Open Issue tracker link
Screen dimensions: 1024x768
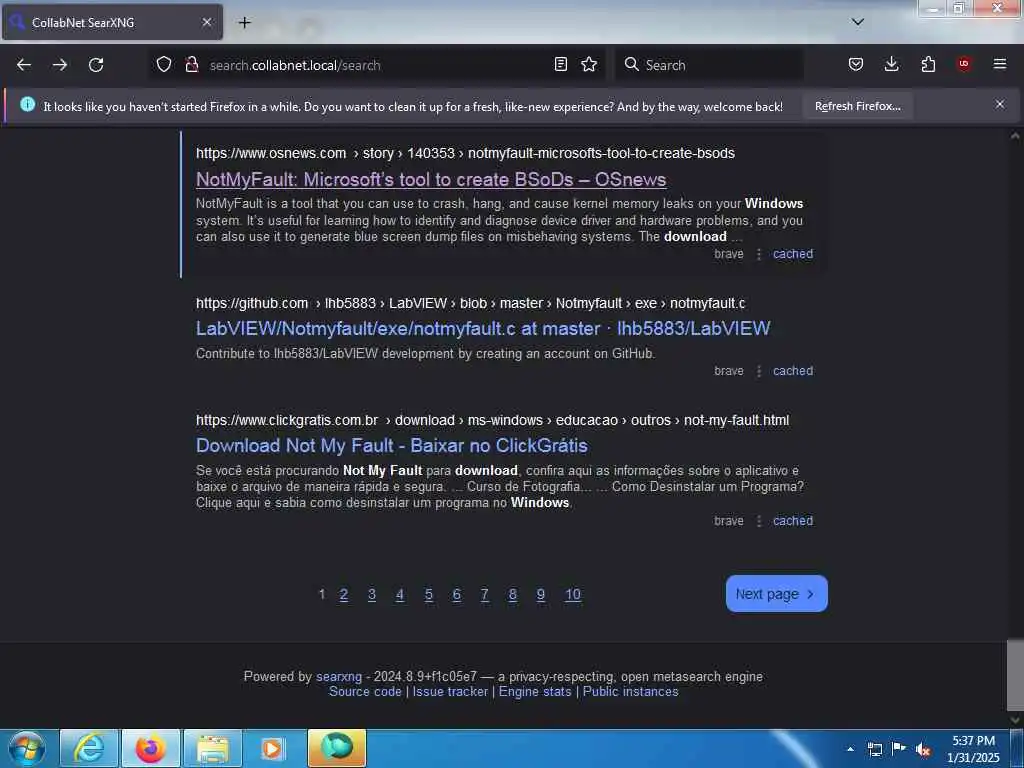pos(450,692)
